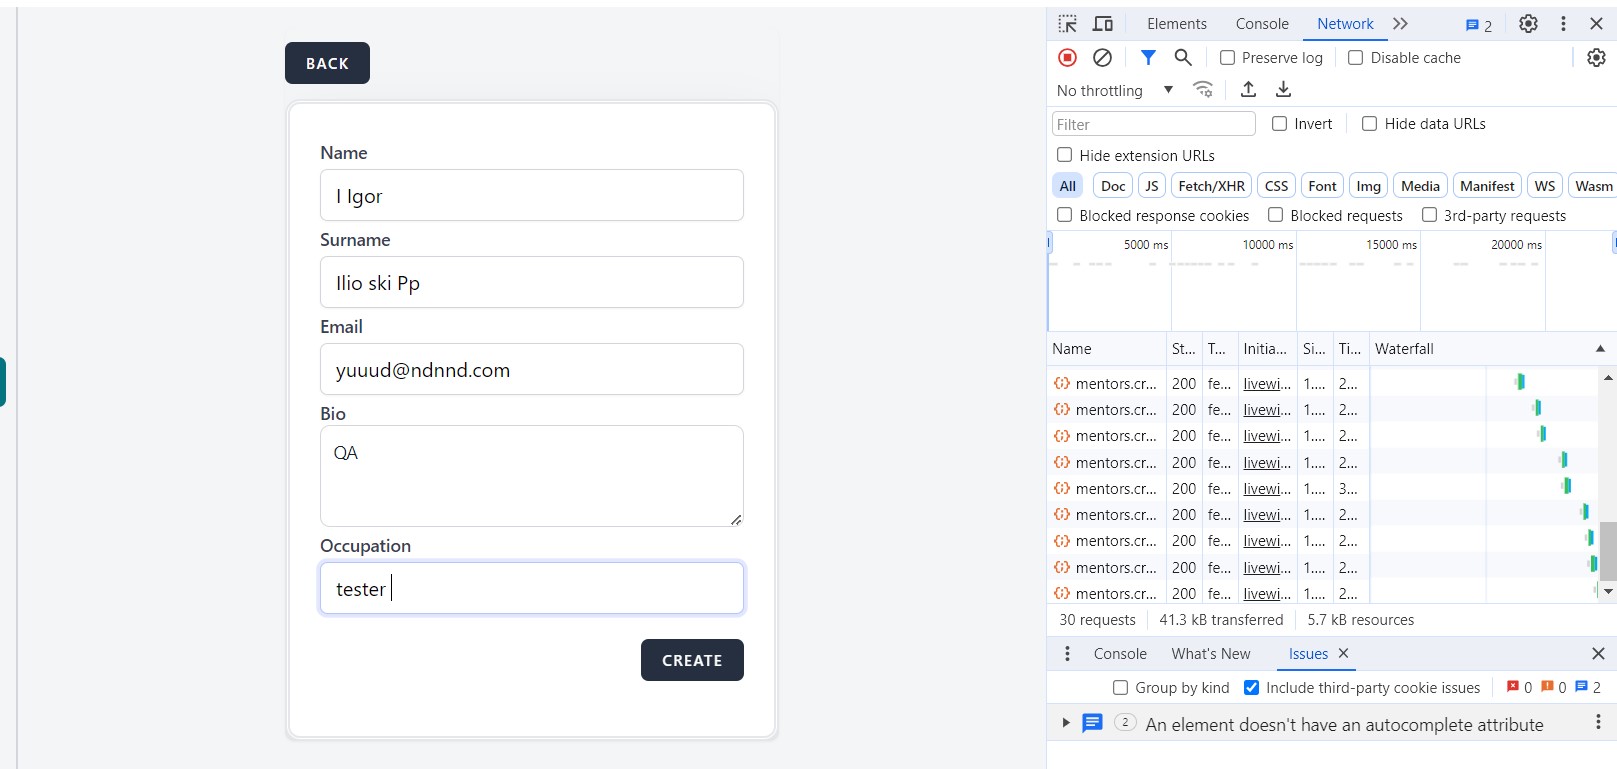The image size is (1617, 769).
Task: Click the Email input field
Action: (531, 370)
